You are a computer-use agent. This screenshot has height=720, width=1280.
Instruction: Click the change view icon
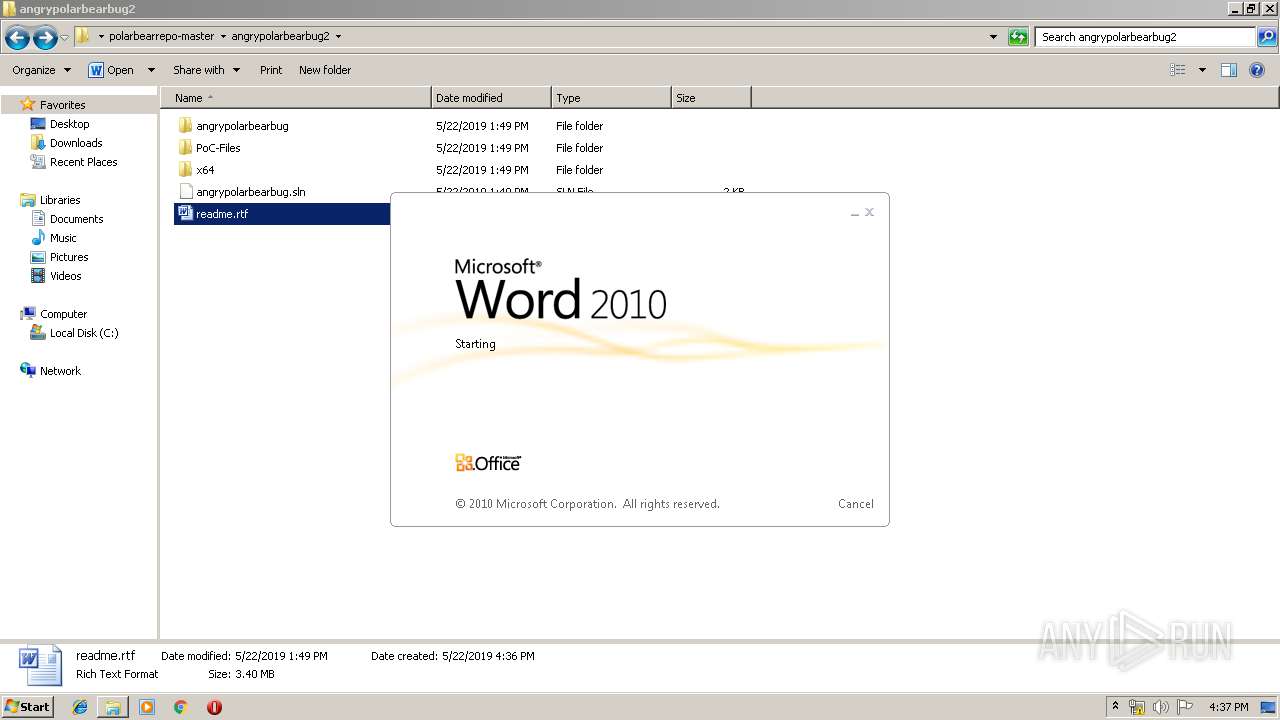point(1178,70)
